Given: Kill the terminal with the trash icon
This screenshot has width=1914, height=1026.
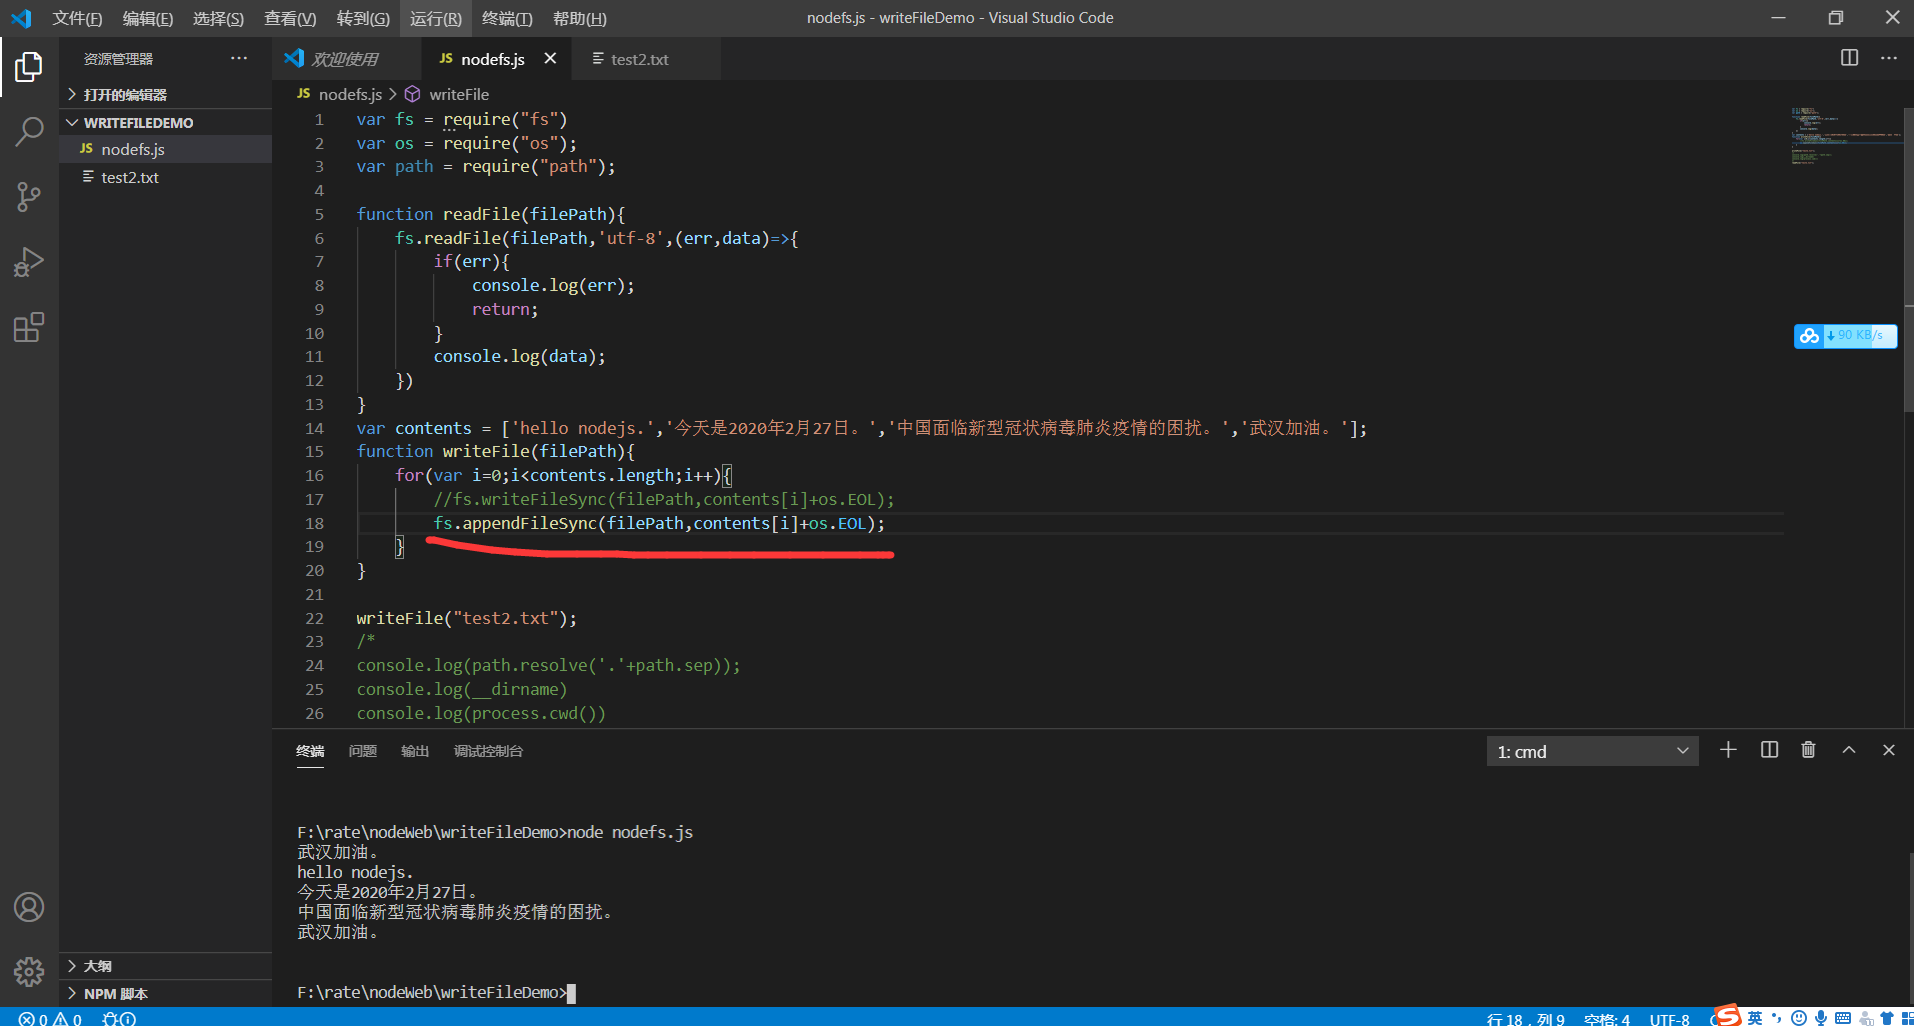Looking at the screenshot, I should pos(1808,750).
